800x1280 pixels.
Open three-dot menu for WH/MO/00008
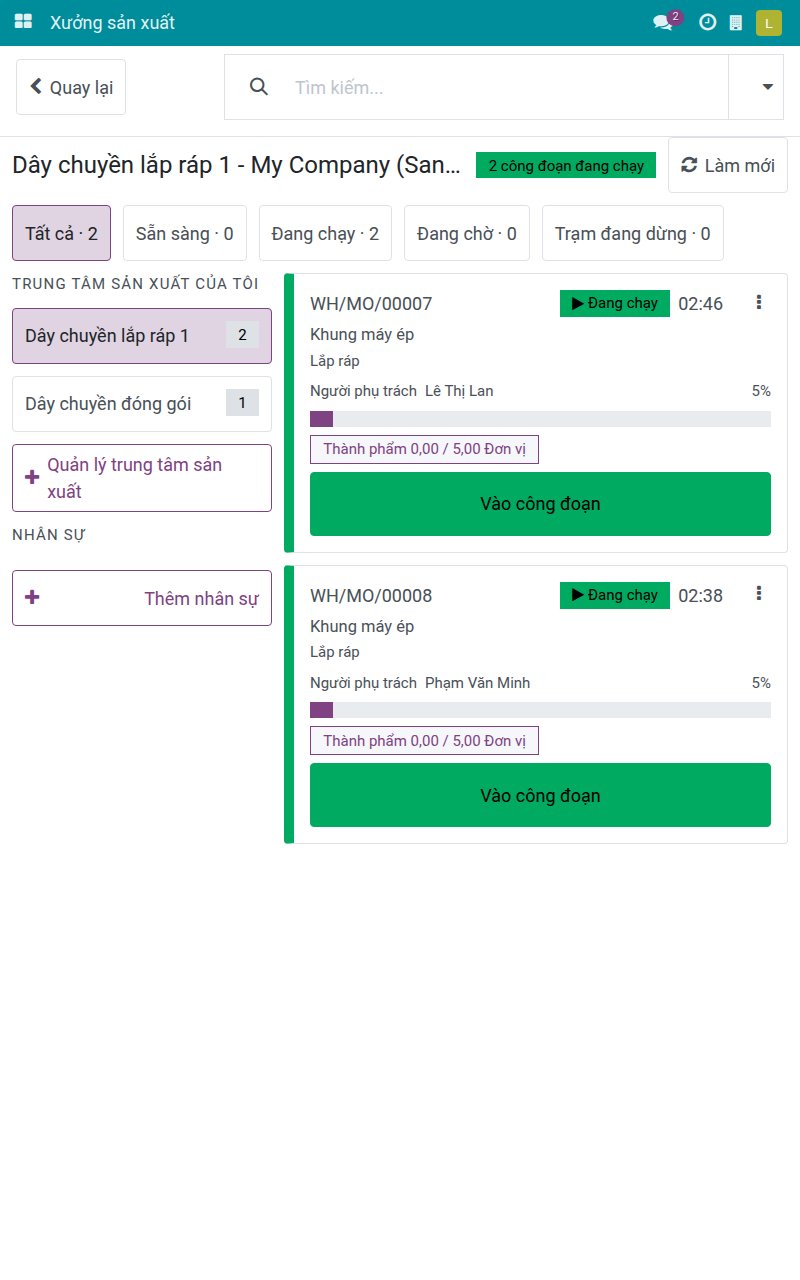759,594
